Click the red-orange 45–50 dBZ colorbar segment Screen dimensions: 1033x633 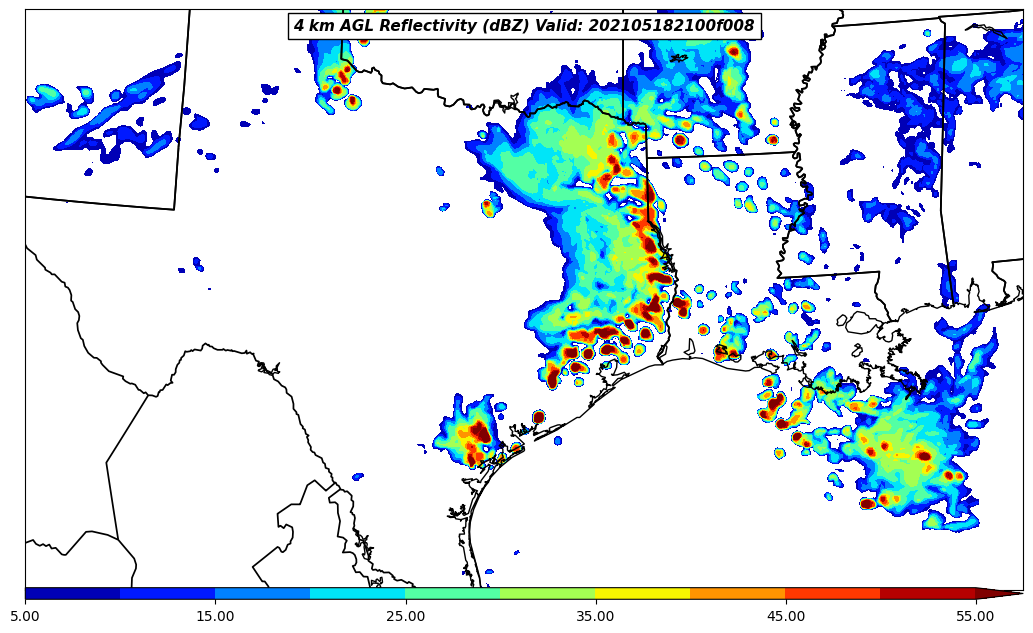[832, 593]
